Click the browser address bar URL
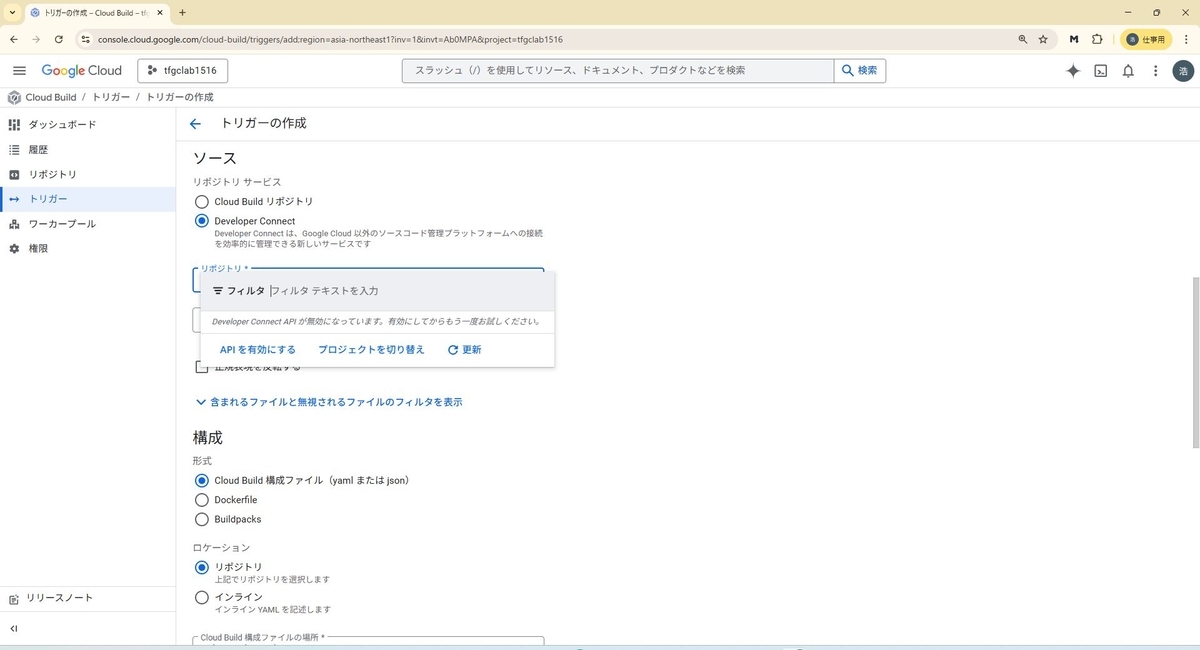This screenshot has height=650, width=1200. [x=331, y=39]
